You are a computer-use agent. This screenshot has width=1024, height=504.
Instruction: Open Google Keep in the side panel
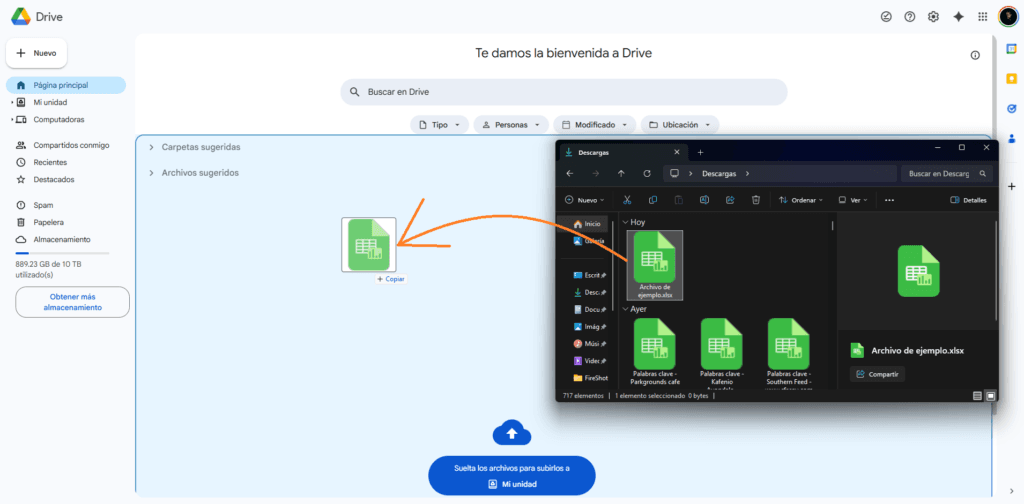1012,79
